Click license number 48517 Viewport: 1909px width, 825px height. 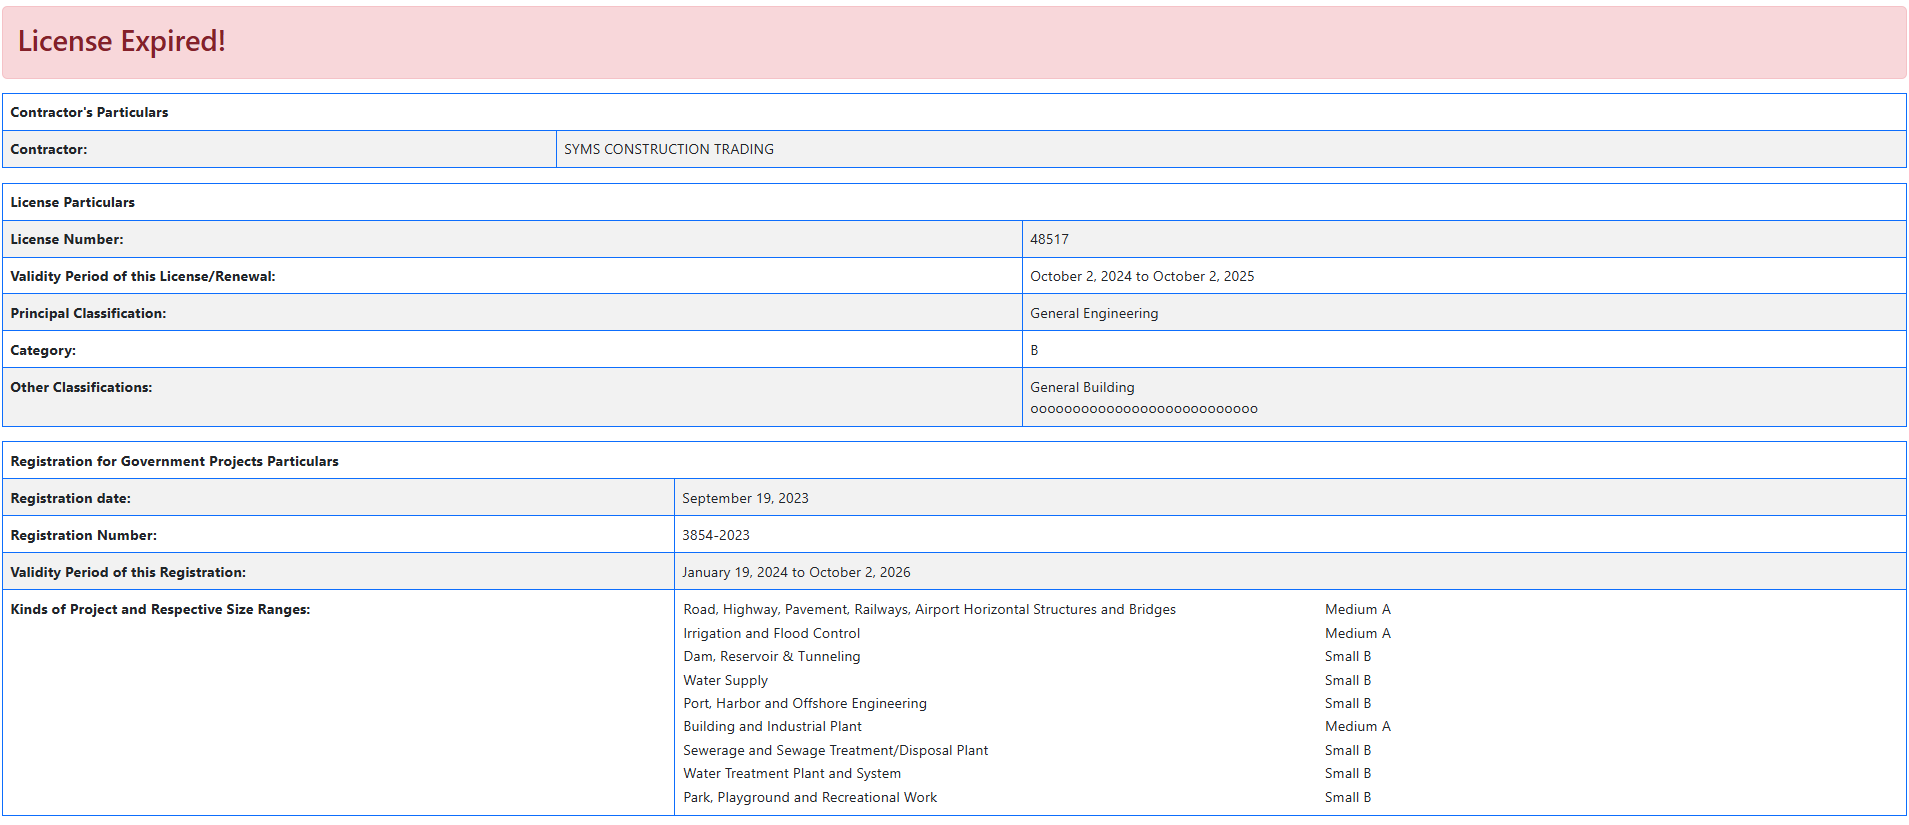point(1049,239)
